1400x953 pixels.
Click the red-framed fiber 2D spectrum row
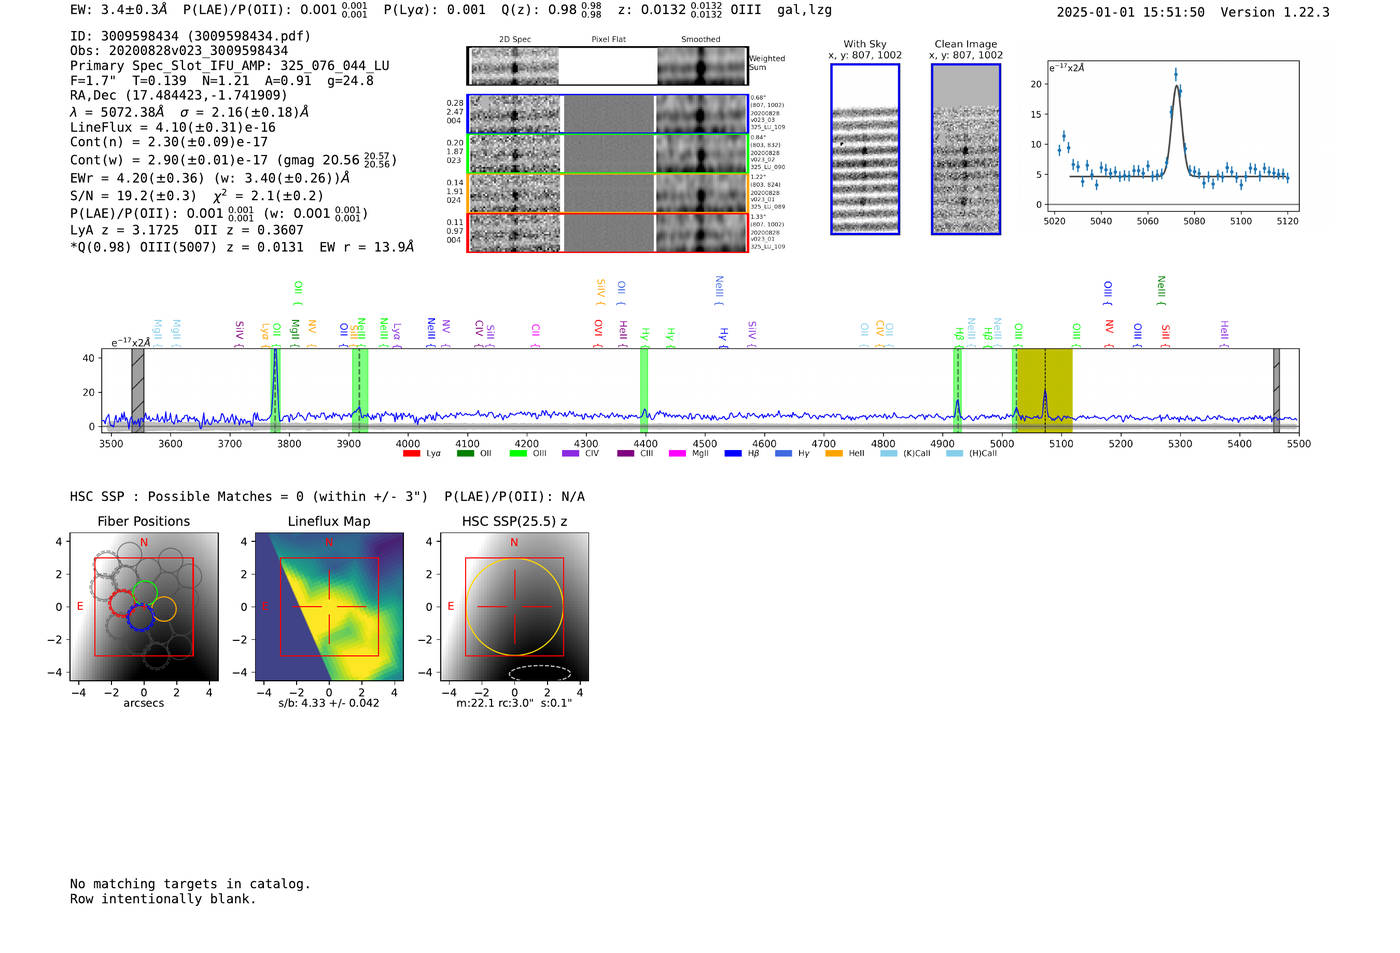pyautogui.click(x=608, y=232)
